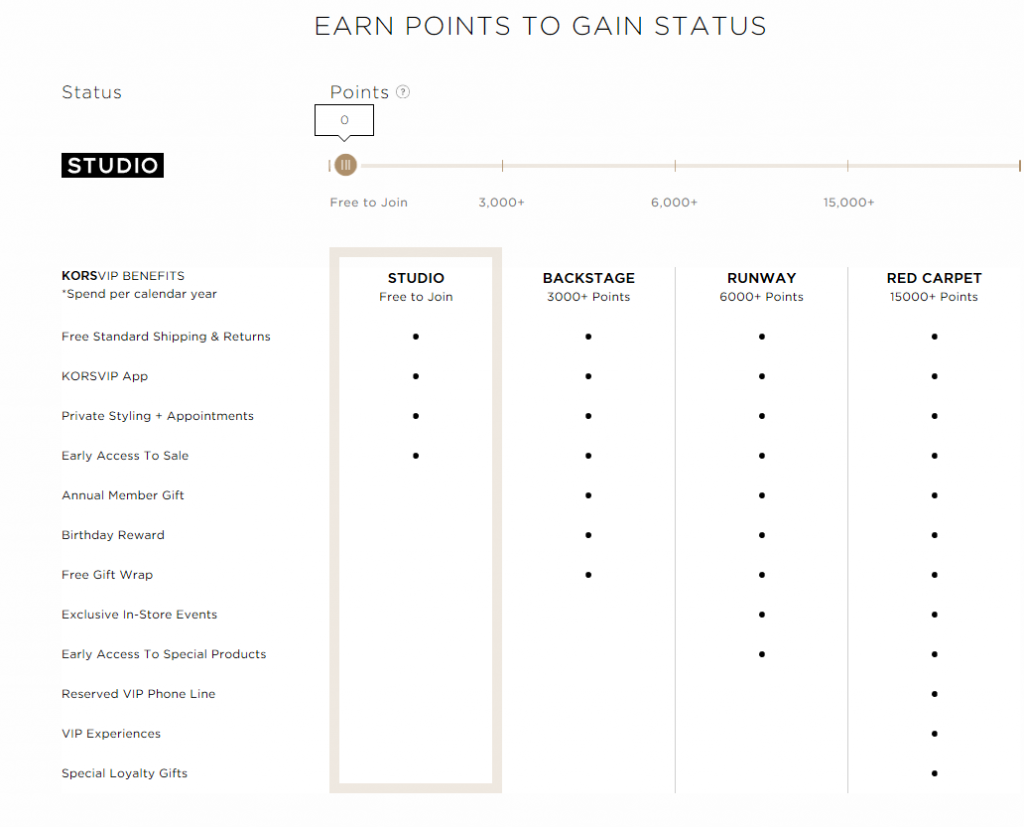The image size is (1024, 827).
Task: Click the Points help question mark icon
Action: tap(403, 92)
